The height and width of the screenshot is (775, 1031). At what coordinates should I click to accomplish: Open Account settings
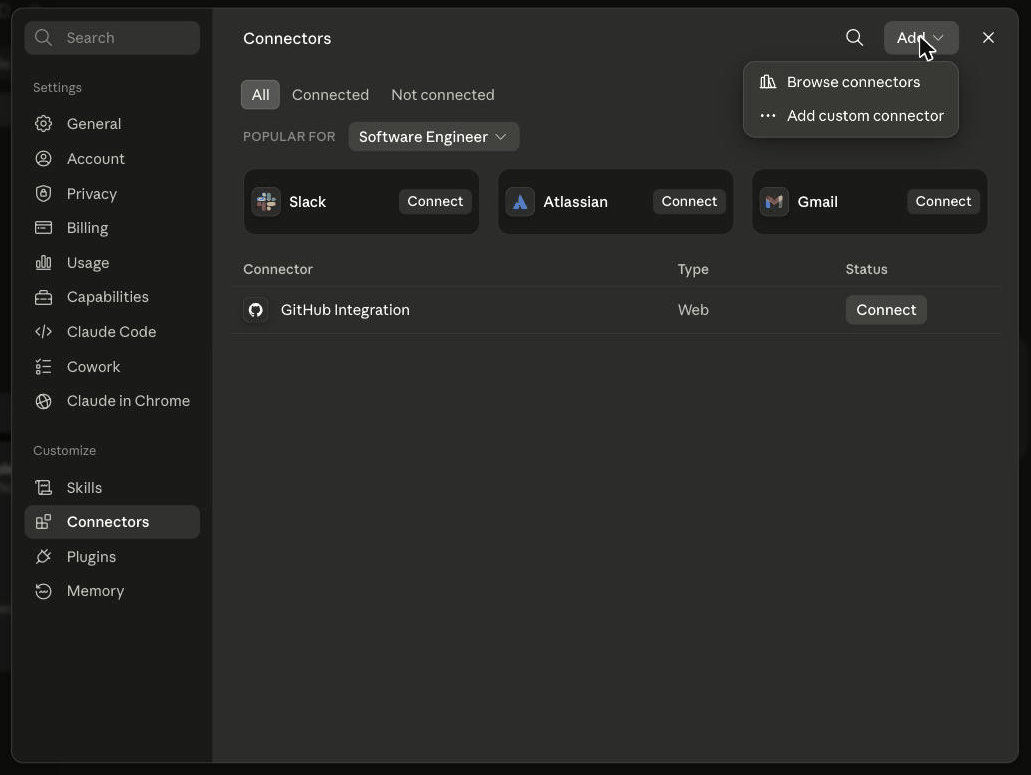112,158
